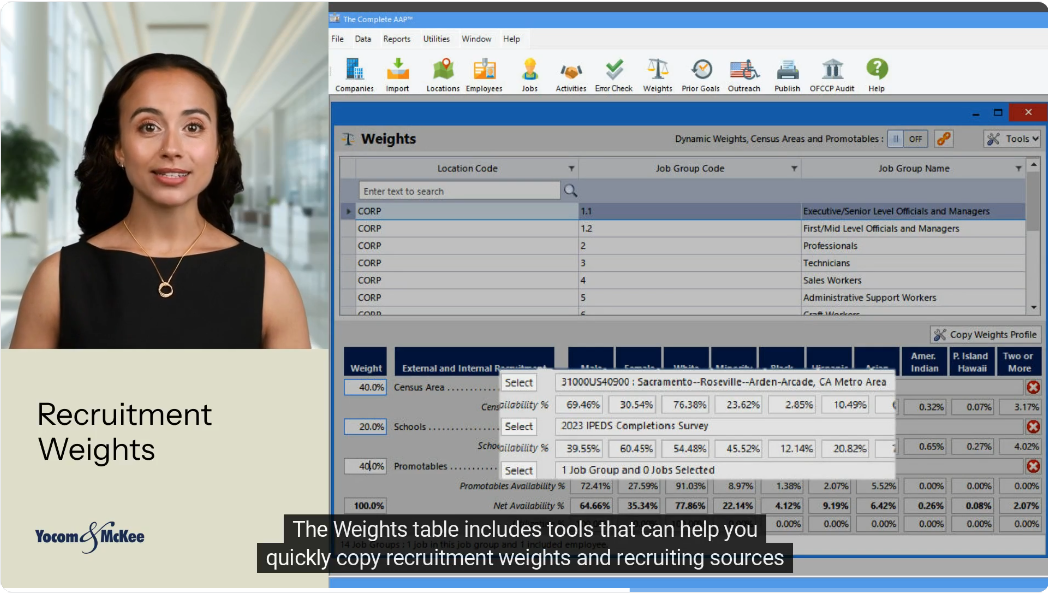Remove the Schools row with red X

pyautogui.click(x=1033, y=426)
